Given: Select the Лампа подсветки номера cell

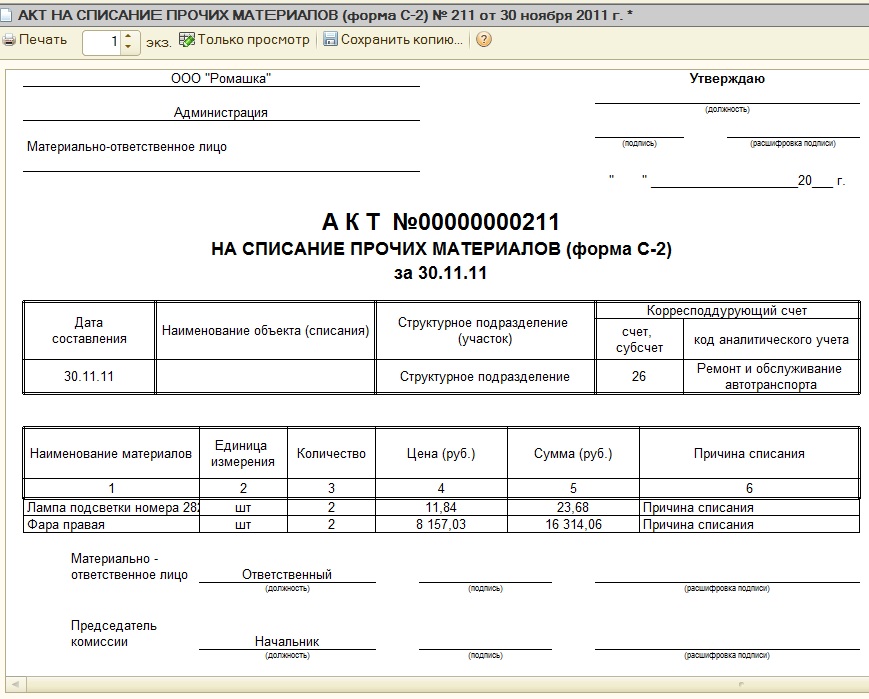Looking at the screenshot, I should tap(111, 507).
